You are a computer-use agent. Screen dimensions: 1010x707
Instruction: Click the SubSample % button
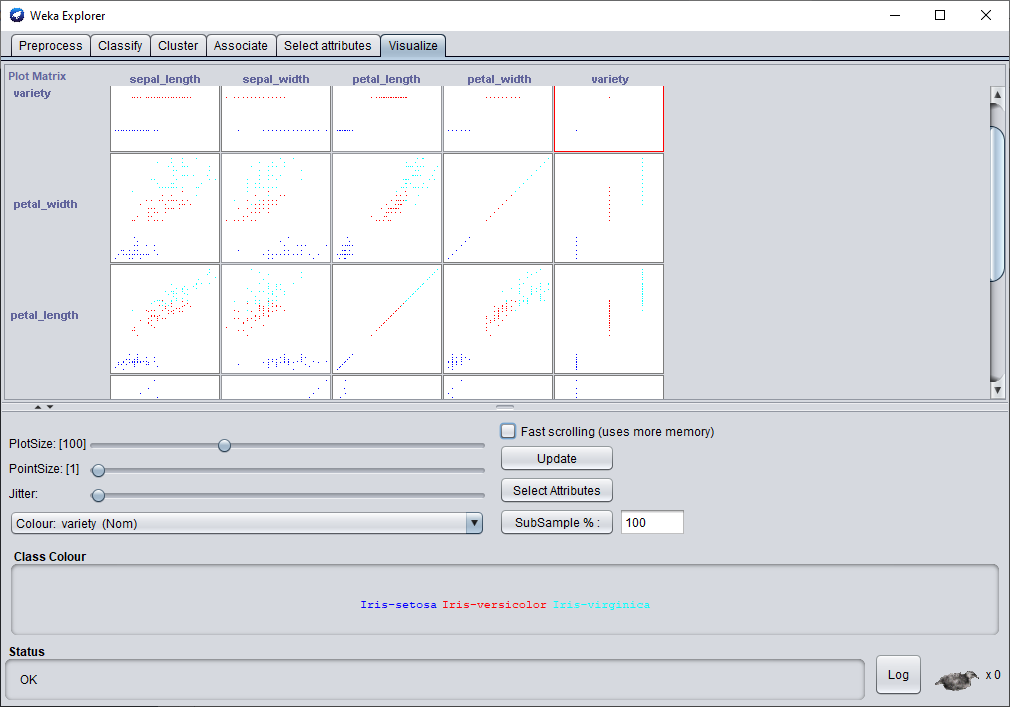(556, 522)
